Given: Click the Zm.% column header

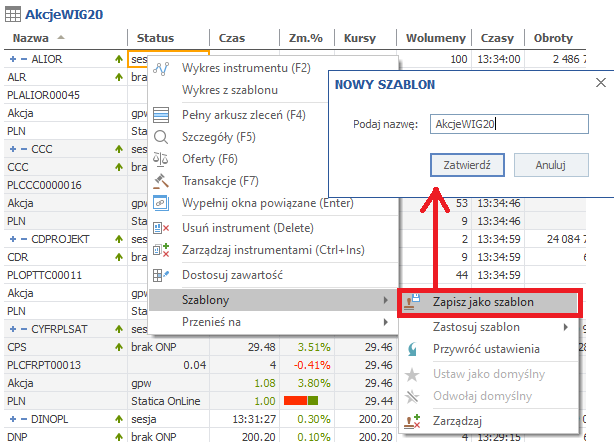Looking at the screenshot, I should click(306, 38).
